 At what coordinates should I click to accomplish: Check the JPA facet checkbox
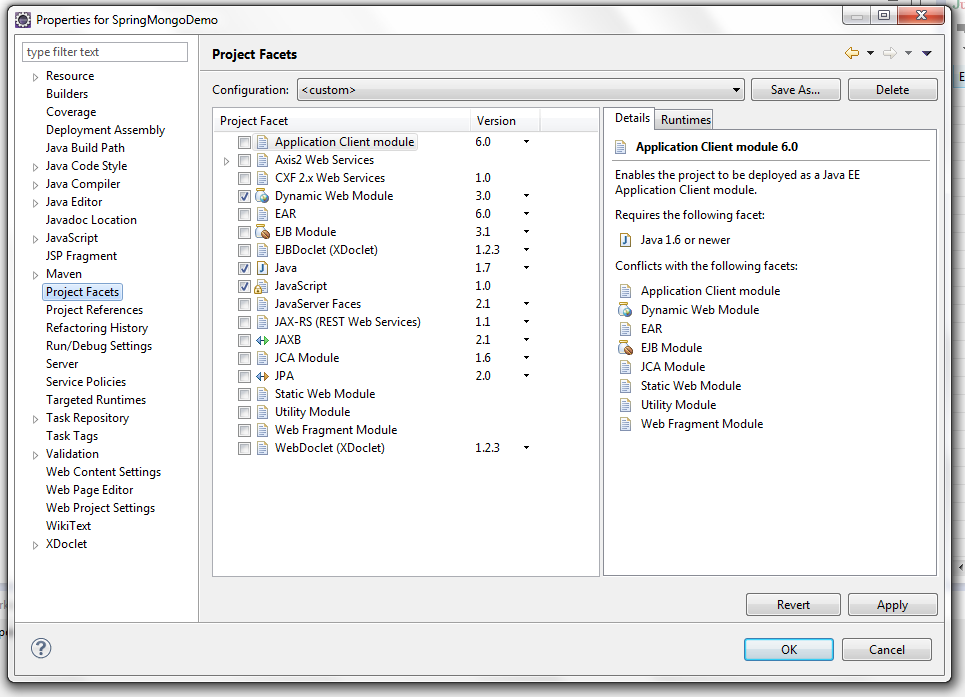tap(244, 376)
